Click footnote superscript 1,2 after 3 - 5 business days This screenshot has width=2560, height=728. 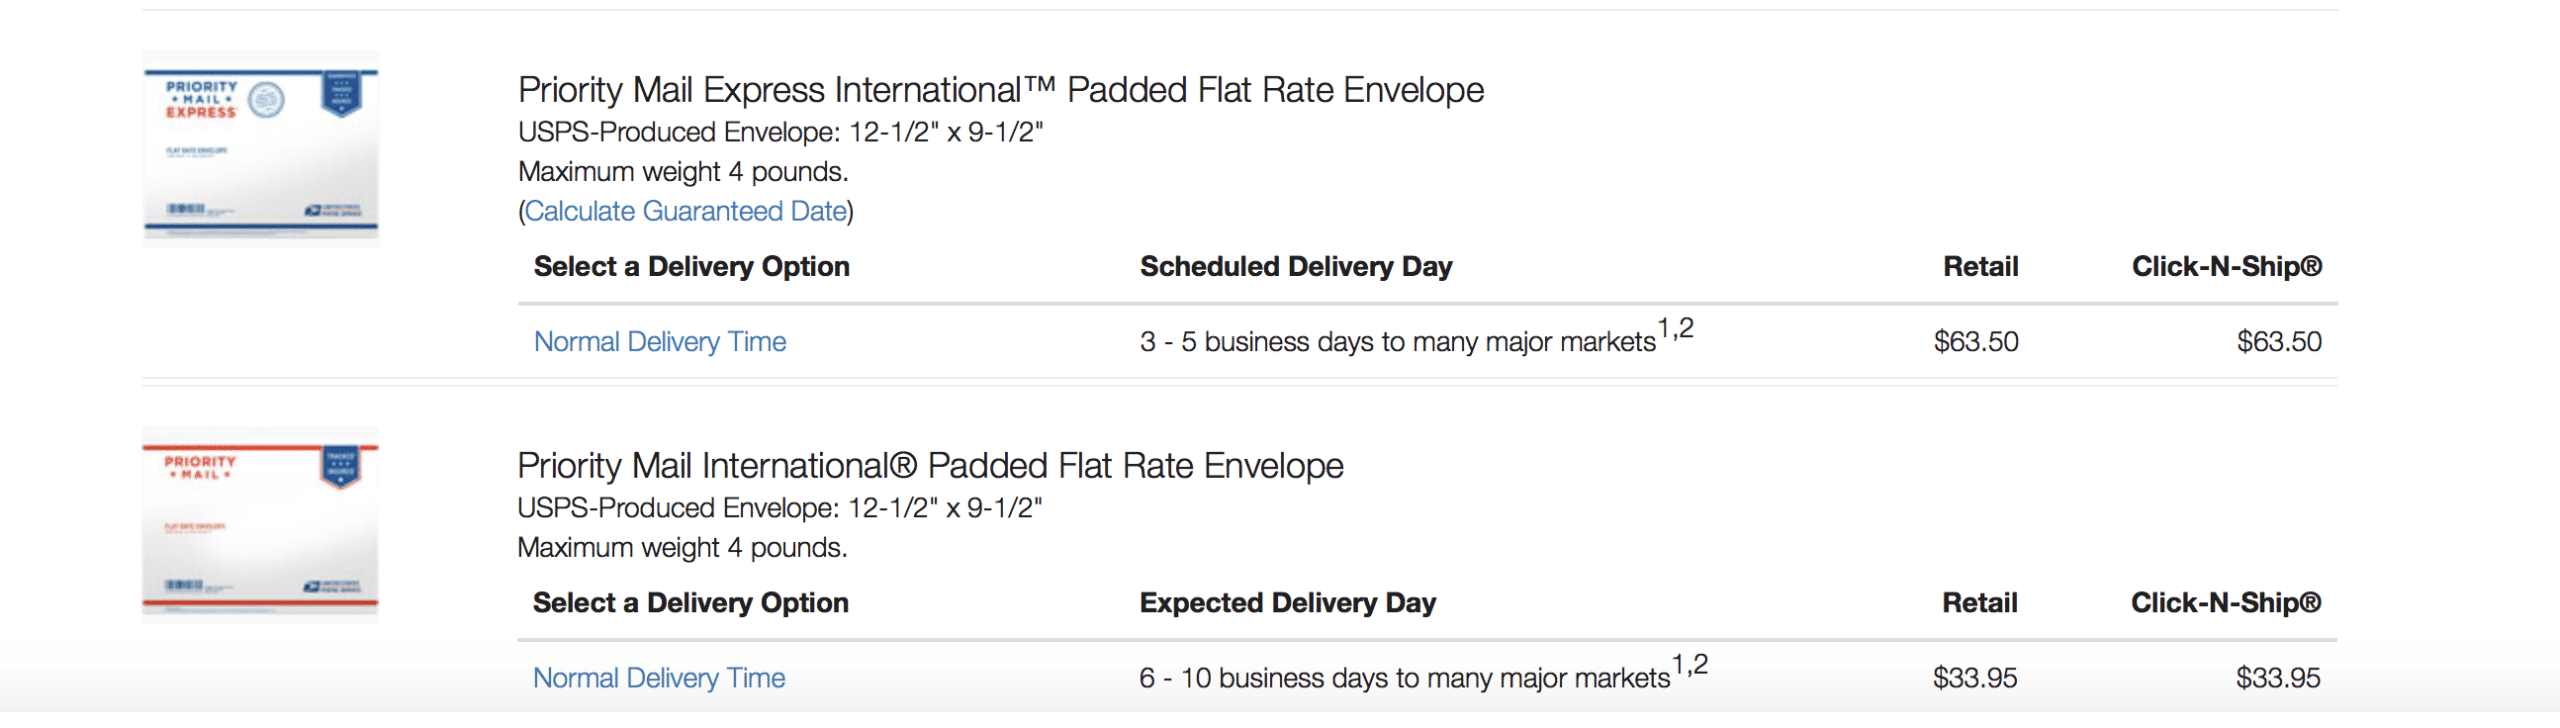pyautogui.click(x=1676, y=328)
